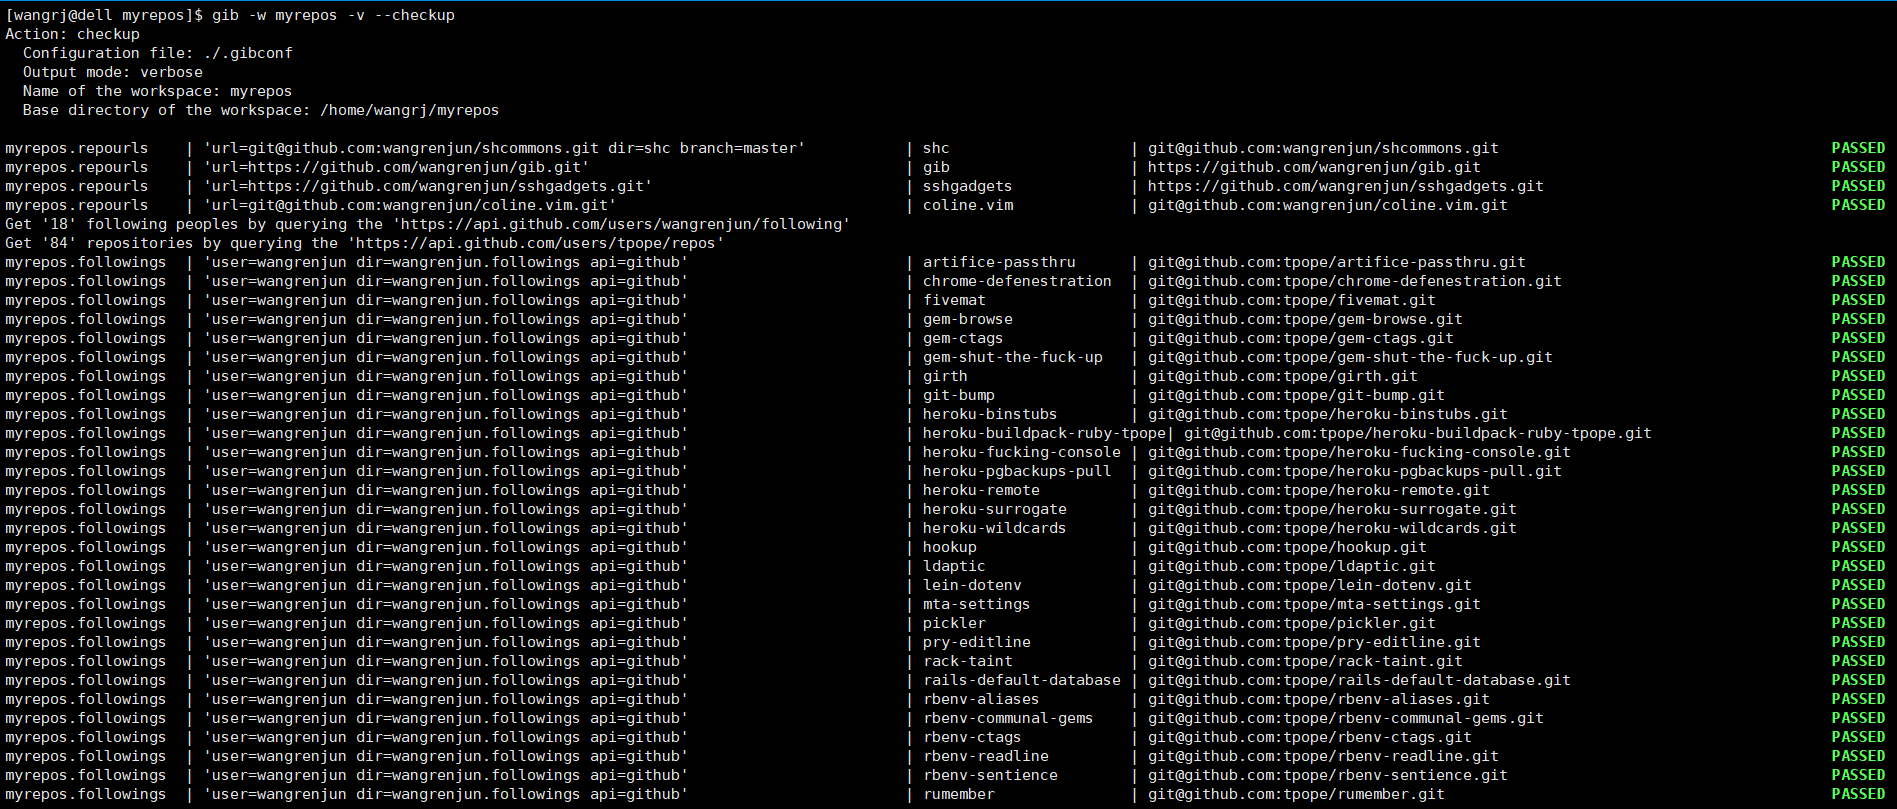Click the 'heroku-wildcards' repo name
Image resolution: width=1897 pixels, height=809 pixels.
coord(994,528)
